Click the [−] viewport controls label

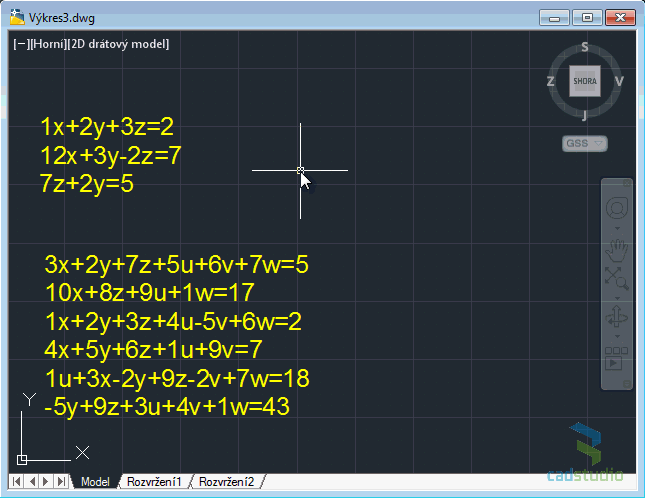(21, 44)
